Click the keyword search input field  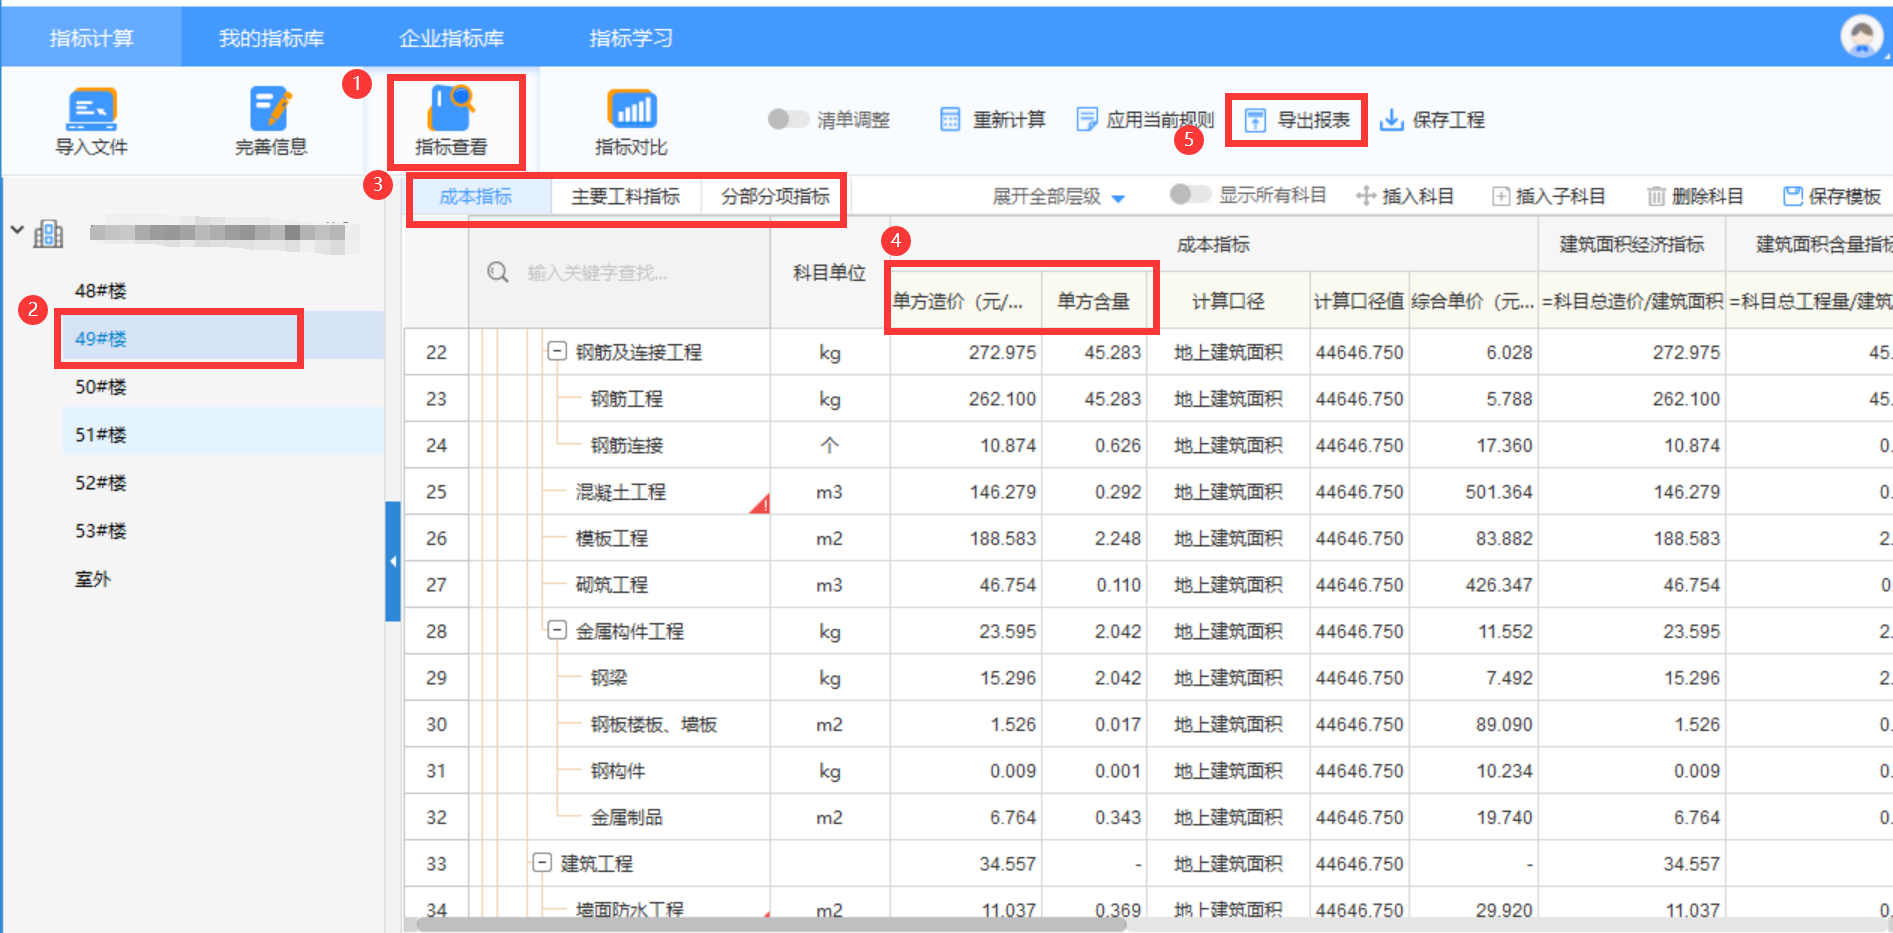point(620,272)
